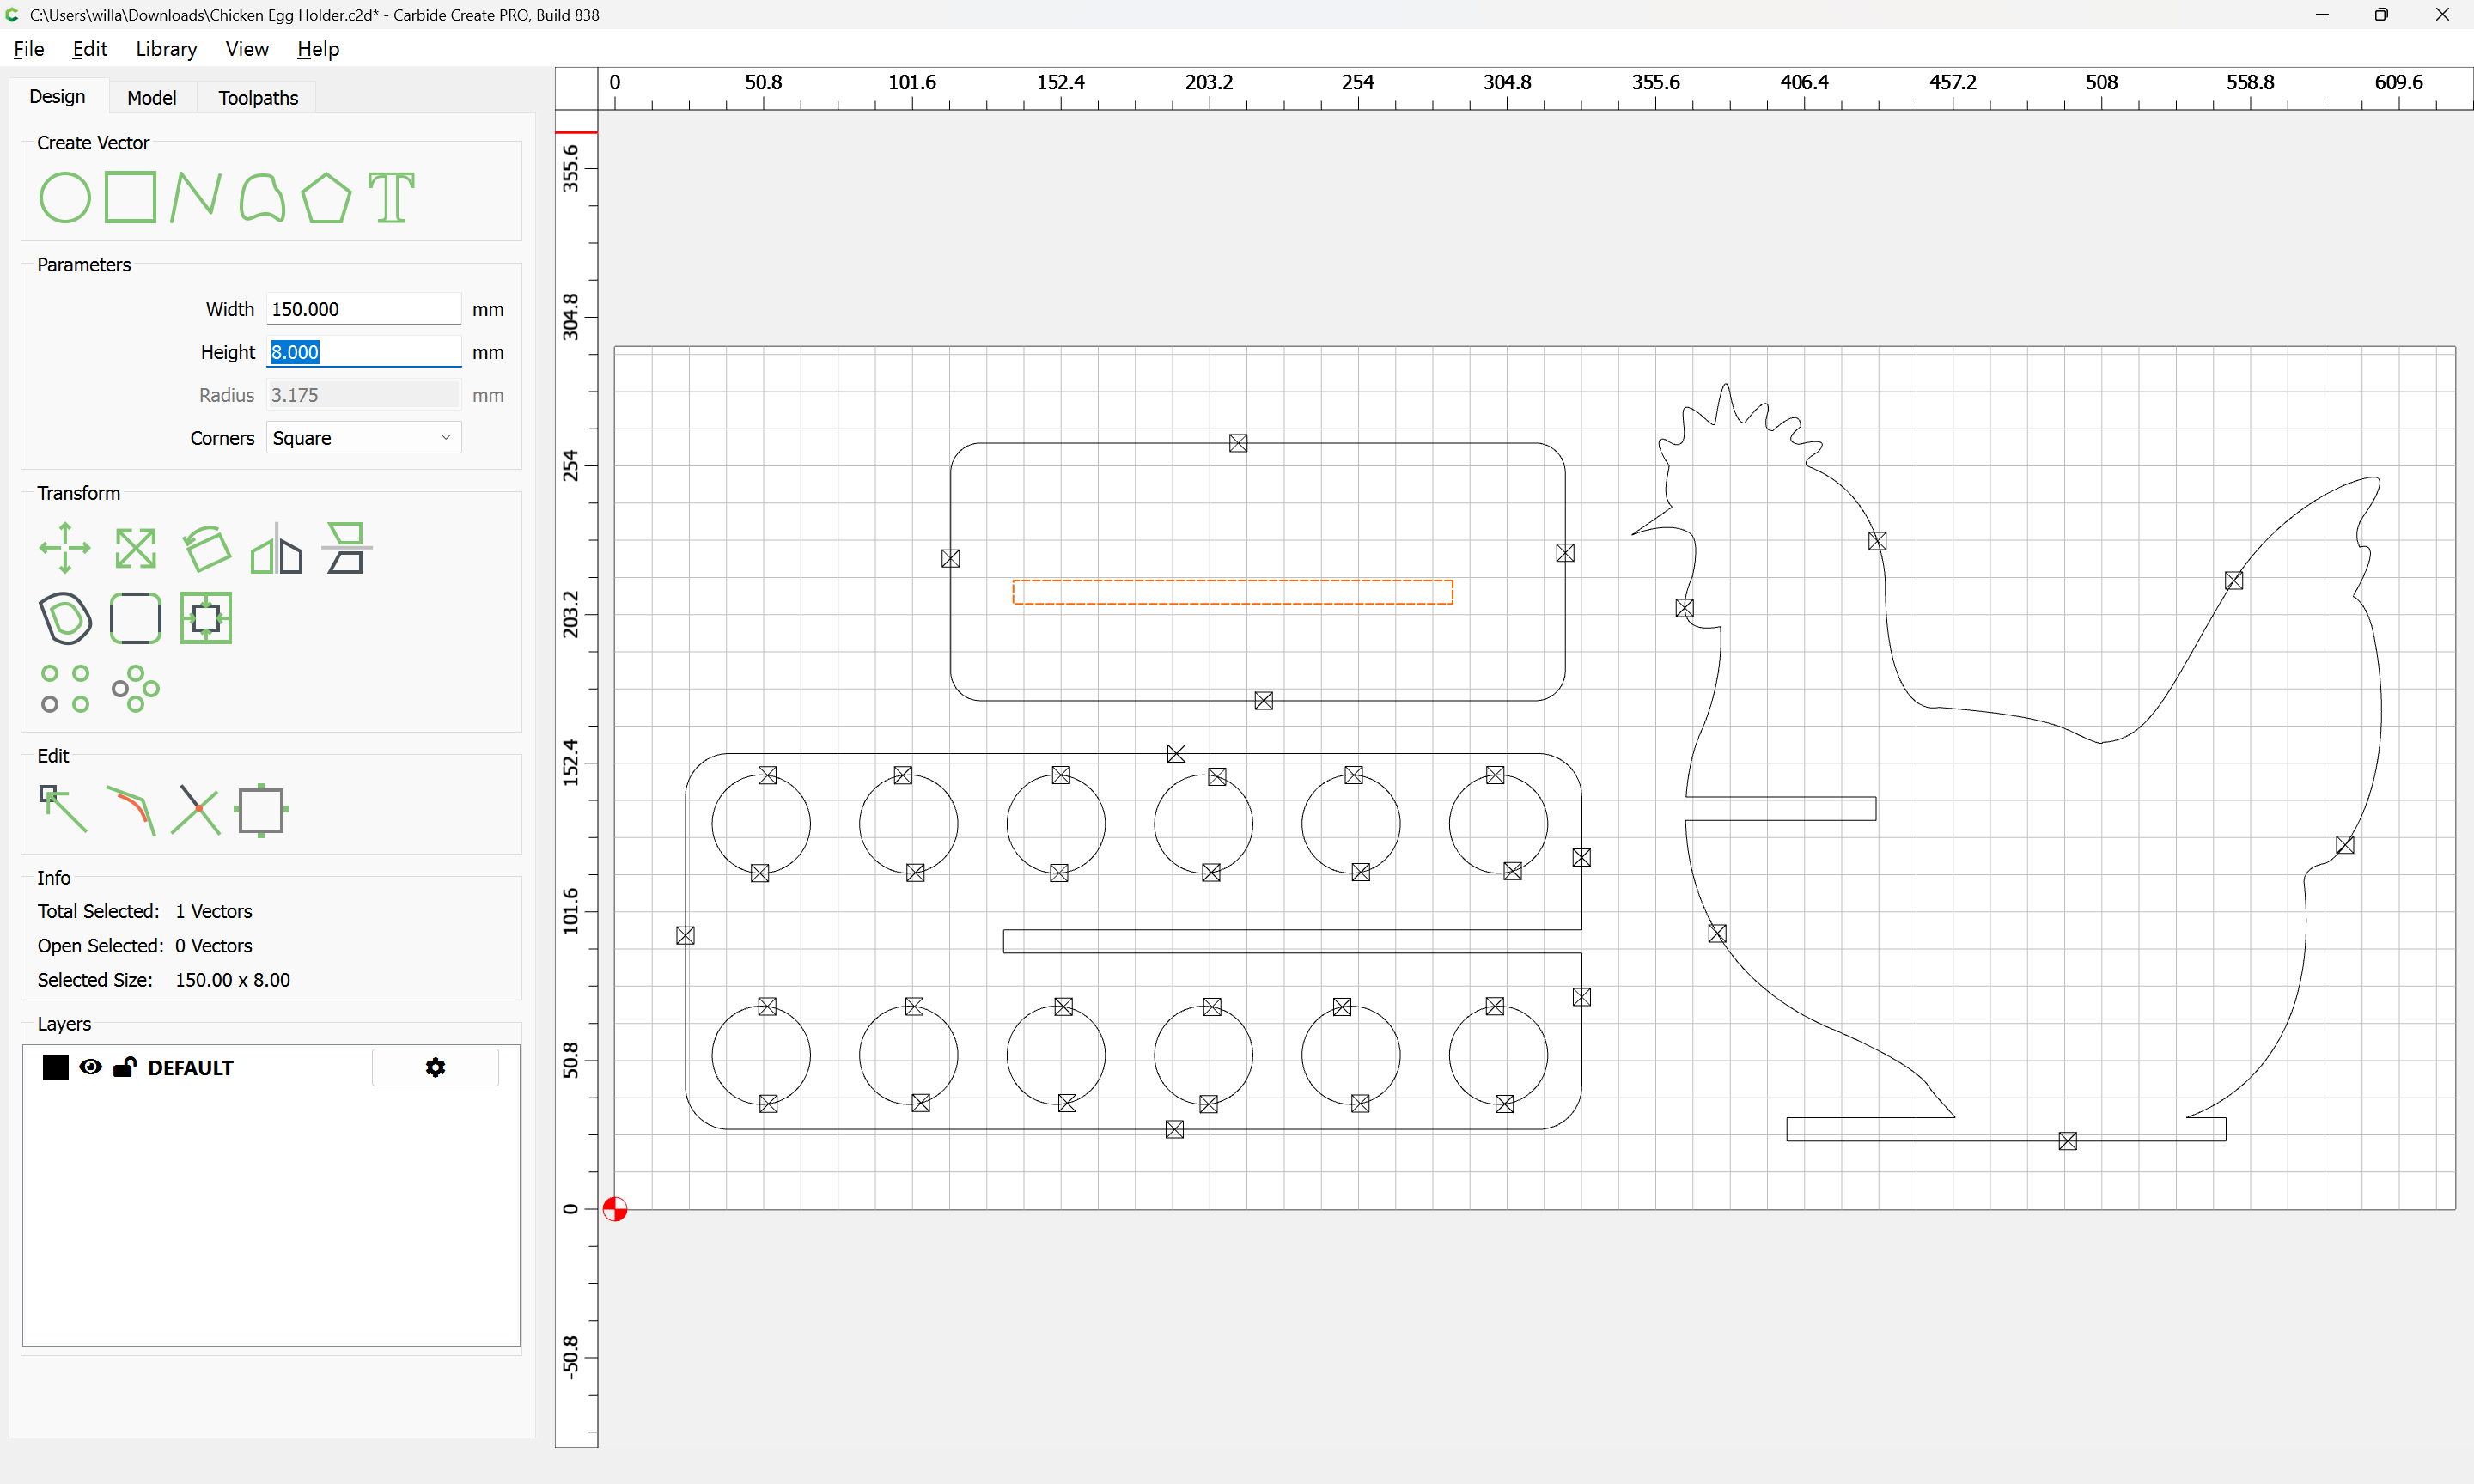The image size is (2474, 1484).
Task: Open the Corners dropdown
Action: [363, 438]
